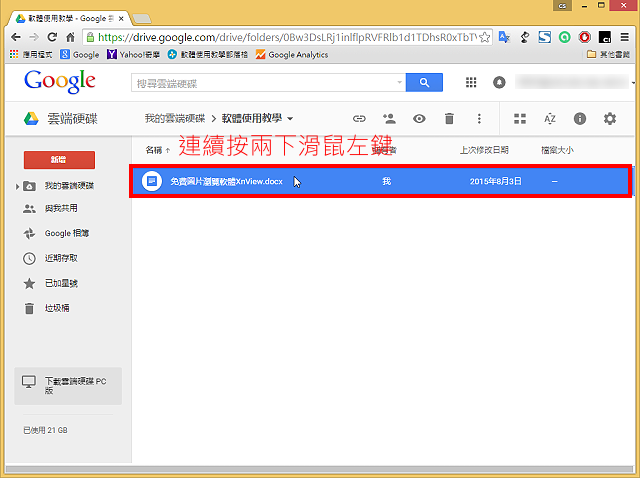The width and height of the screenshot is (642, 481).
Task: Click the Drive 雲端硬碟 logo
Action: click(x=61, y=119)
